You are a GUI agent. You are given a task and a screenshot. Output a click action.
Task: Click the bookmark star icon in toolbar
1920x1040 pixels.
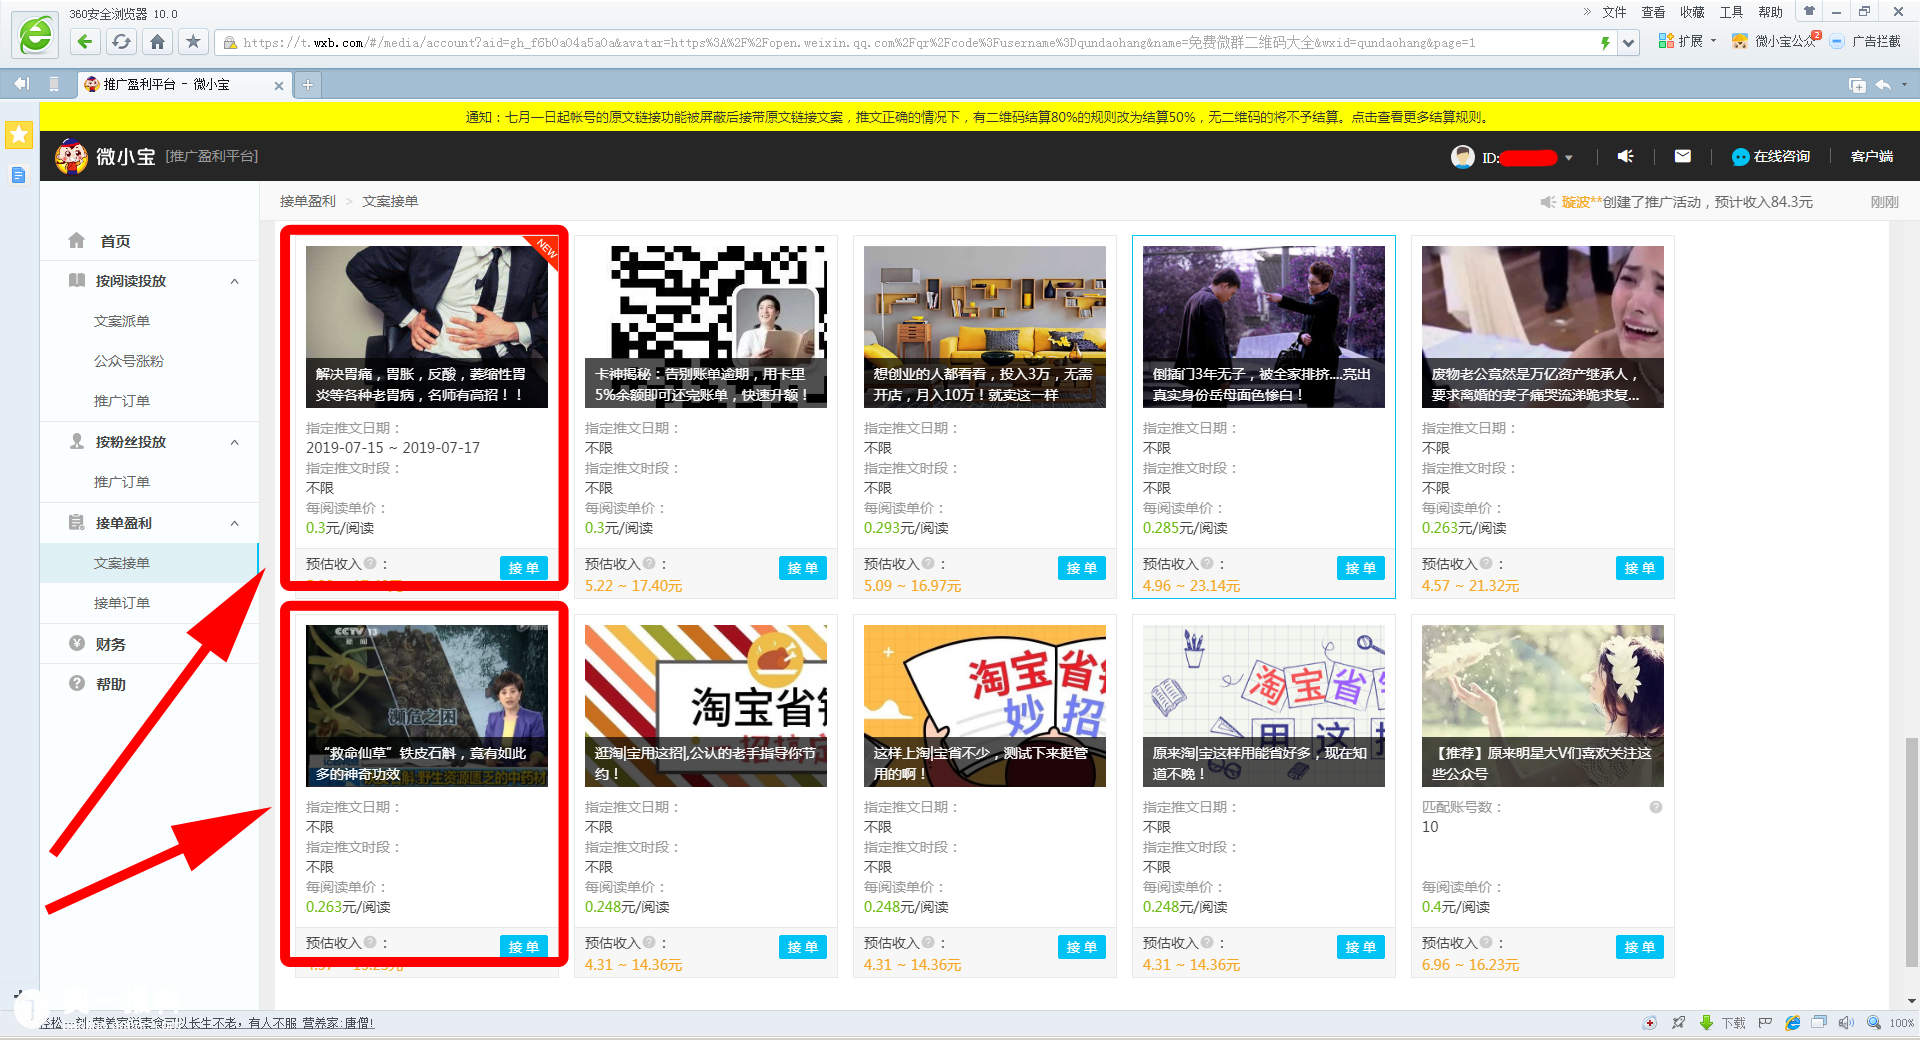(x=193, y=42)
